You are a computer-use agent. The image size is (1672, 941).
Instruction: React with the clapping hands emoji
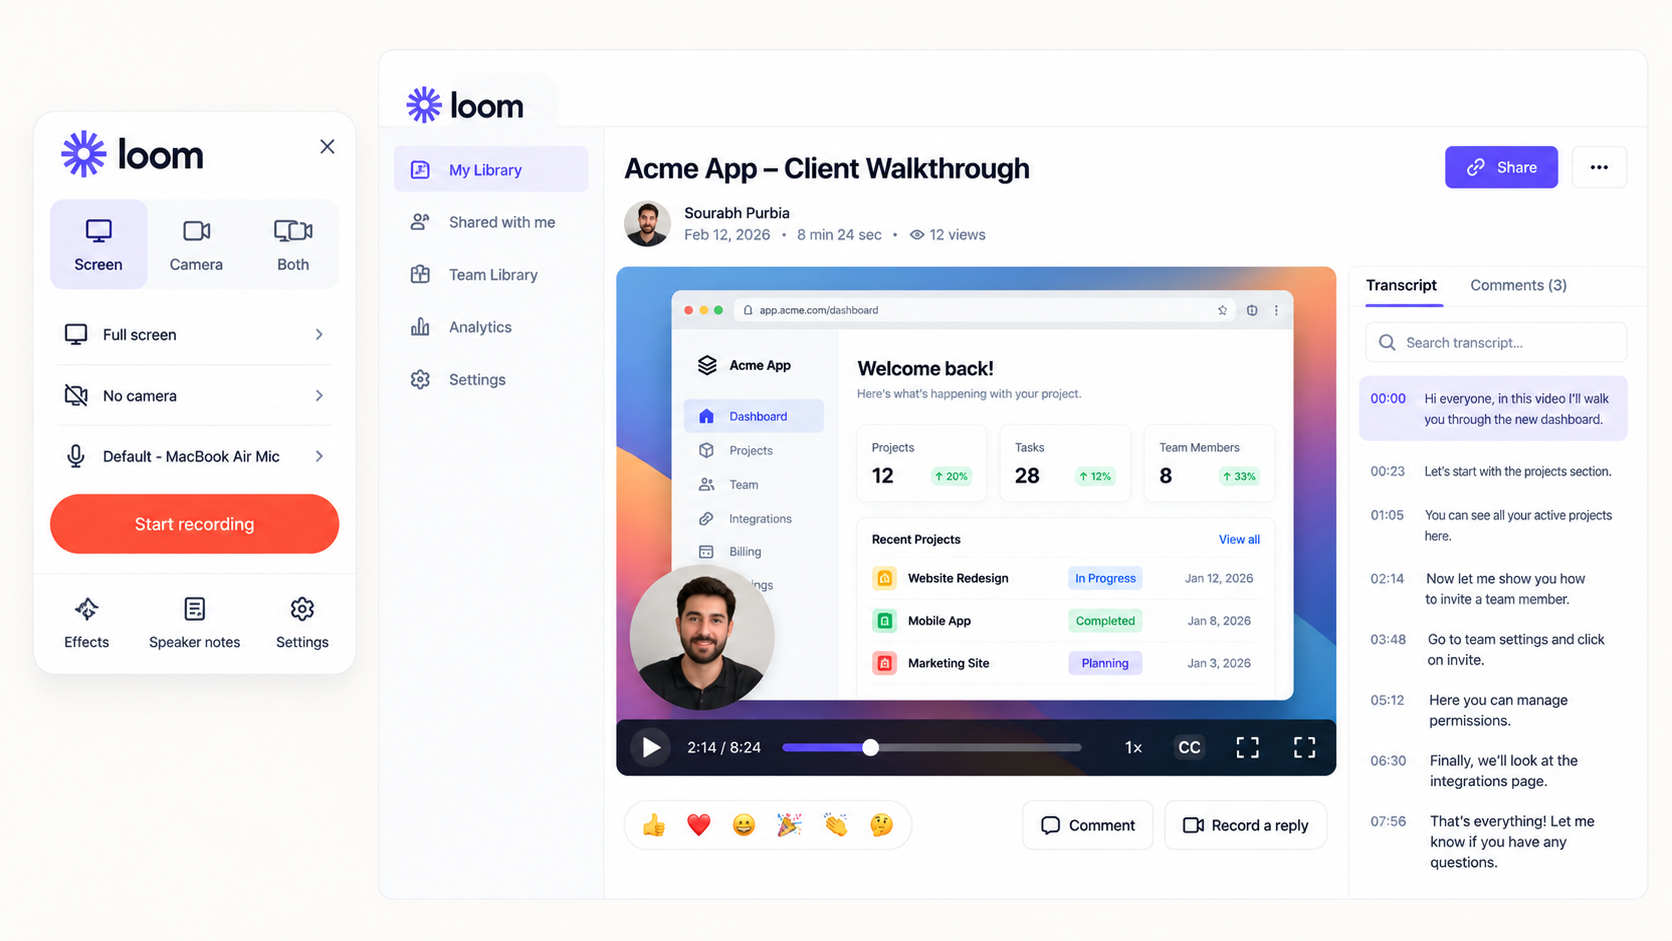tap(835, 825)
